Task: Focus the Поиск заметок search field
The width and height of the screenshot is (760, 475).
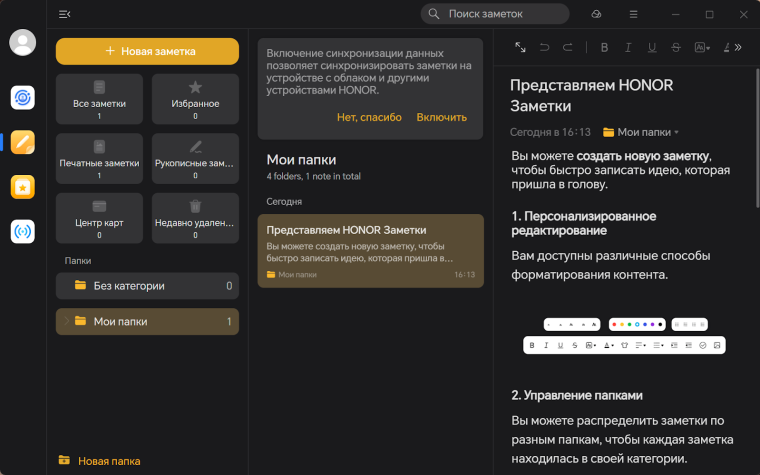Action: click(x=495, y=14)
